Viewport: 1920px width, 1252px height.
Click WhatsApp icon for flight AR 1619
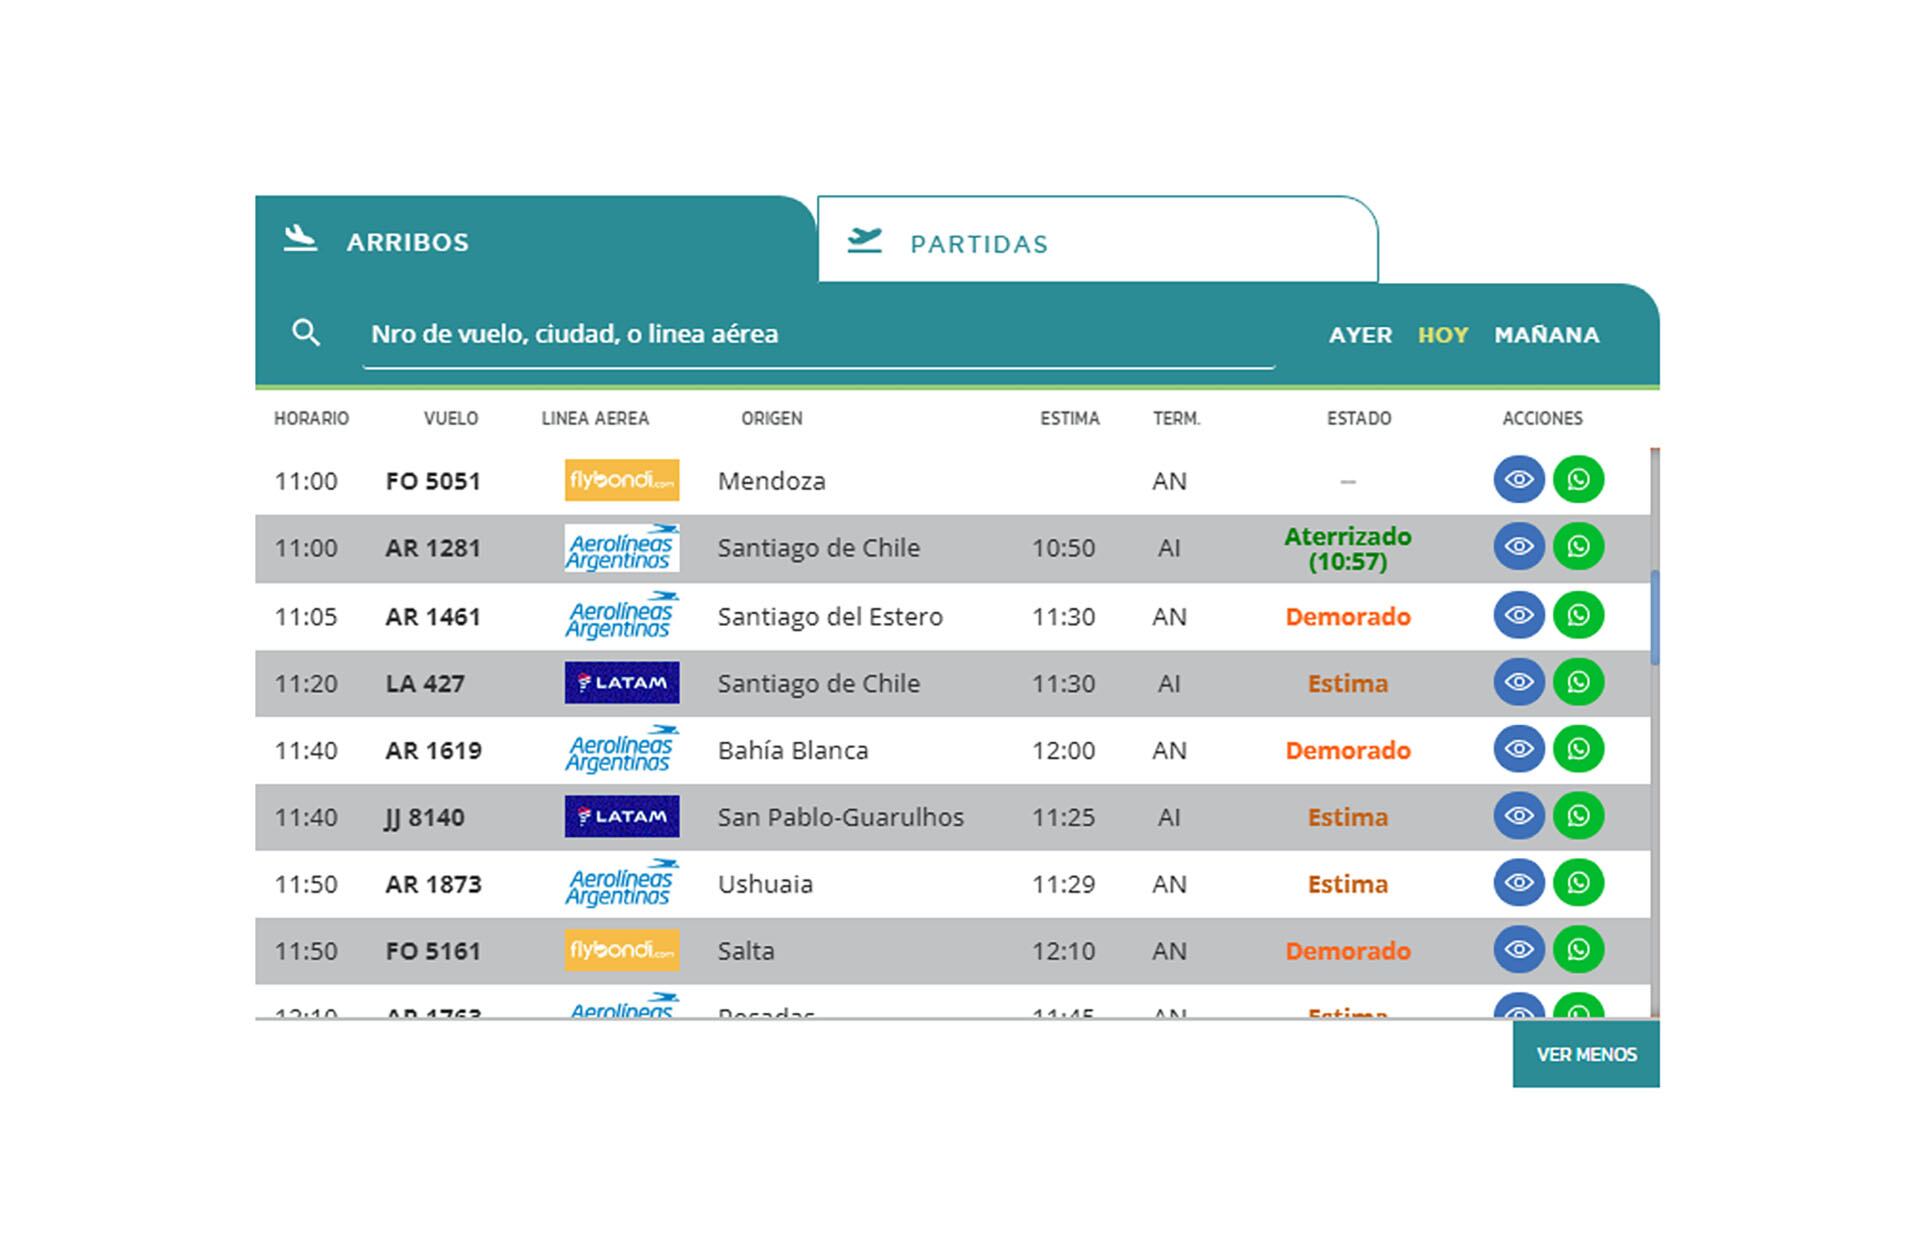(x=1578, y=749)
